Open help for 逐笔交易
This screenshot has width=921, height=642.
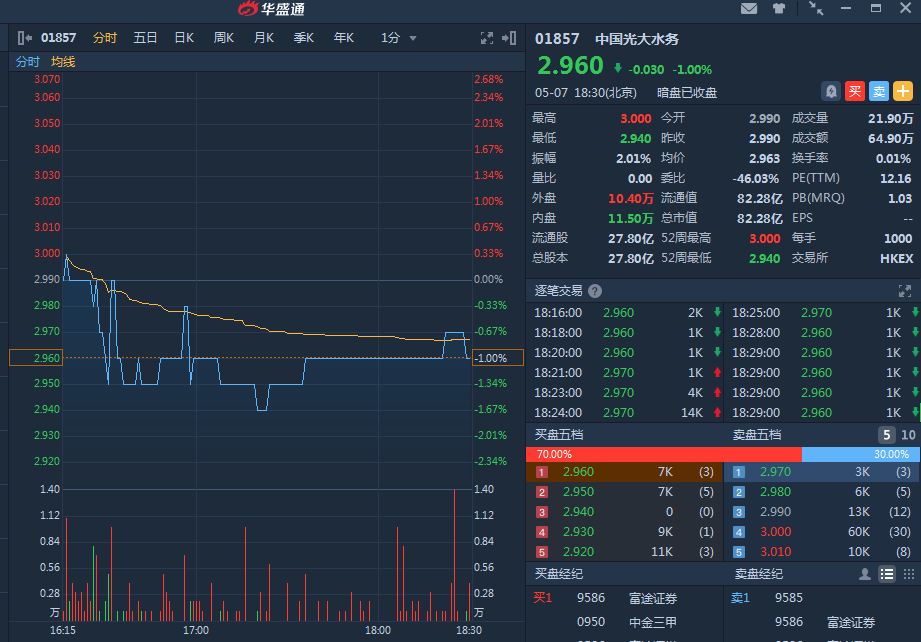coord(594,291)
